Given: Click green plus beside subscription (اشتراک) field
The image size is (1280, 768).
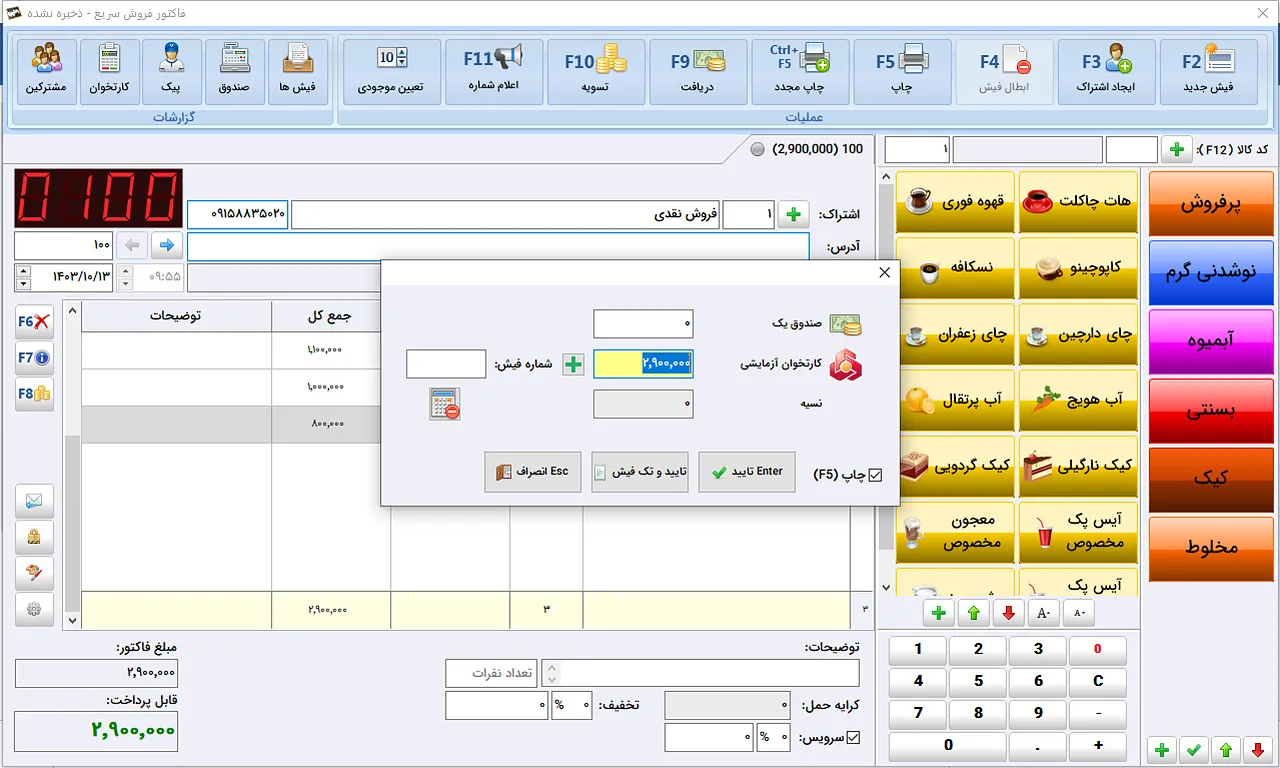Looking at the screenshot, I should [x=794, y=215].
